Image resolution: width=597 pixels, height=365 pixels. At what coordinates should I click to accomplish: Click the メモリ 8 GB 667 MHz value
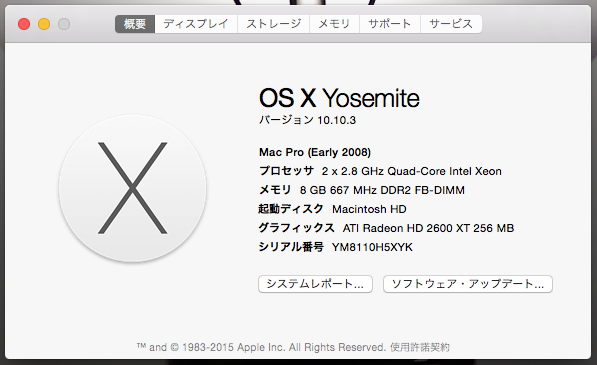(x=382, y=190)
